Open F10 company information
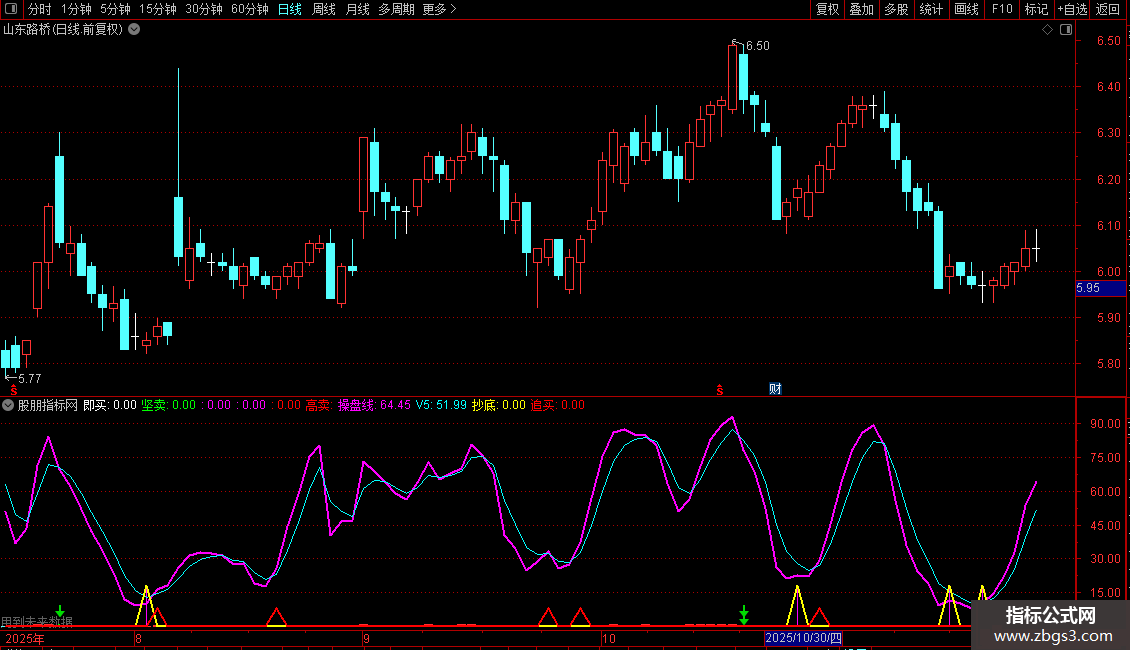Viewport: 1130px width, 650px height. 1002,9
